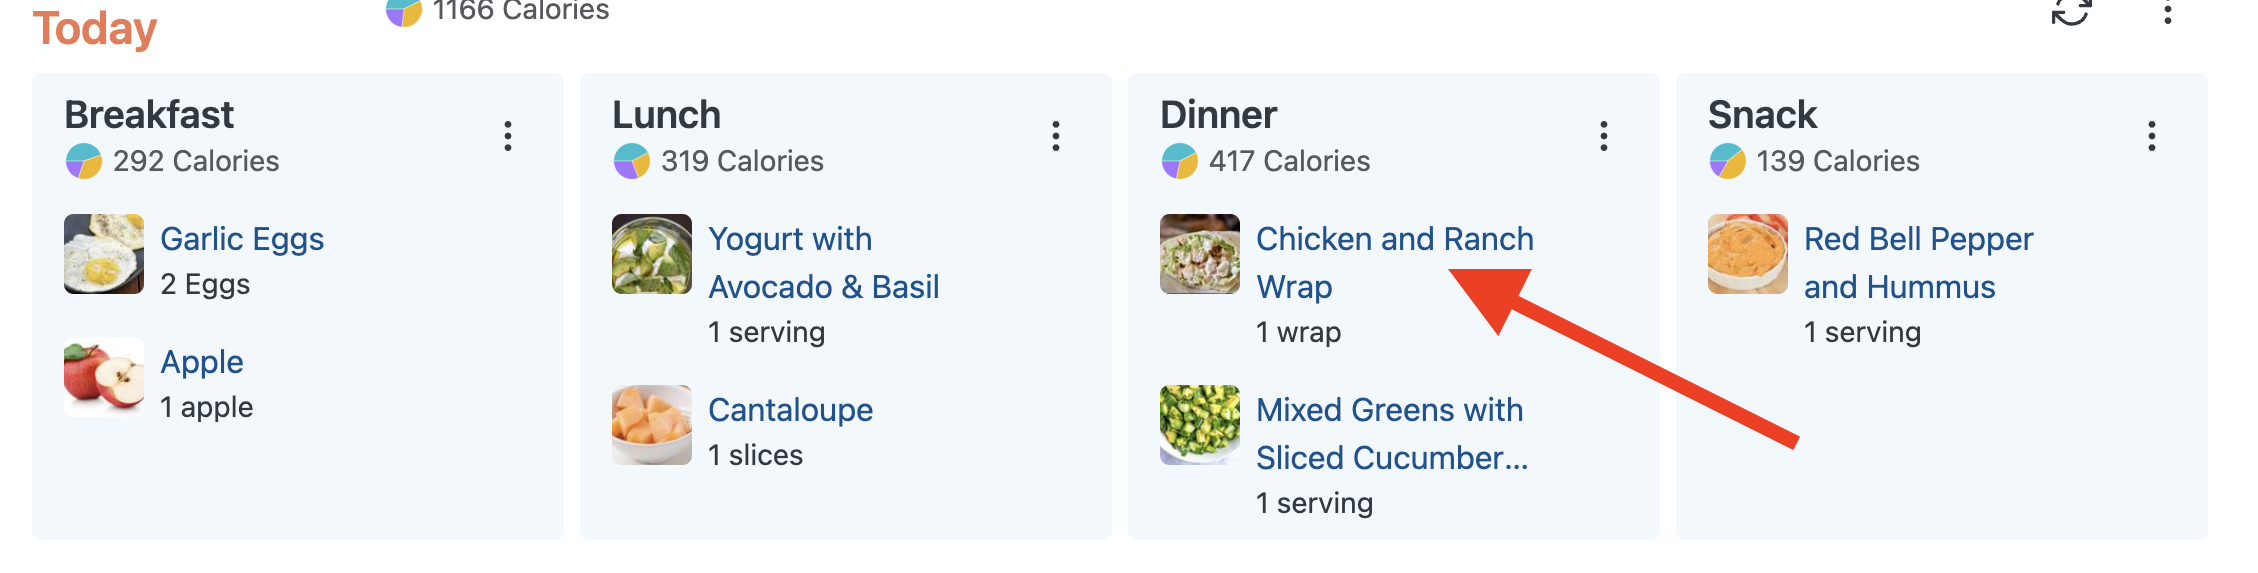Open the Breakfast meal options menu
Screen dimensions: 2258x573
[508, 136]
